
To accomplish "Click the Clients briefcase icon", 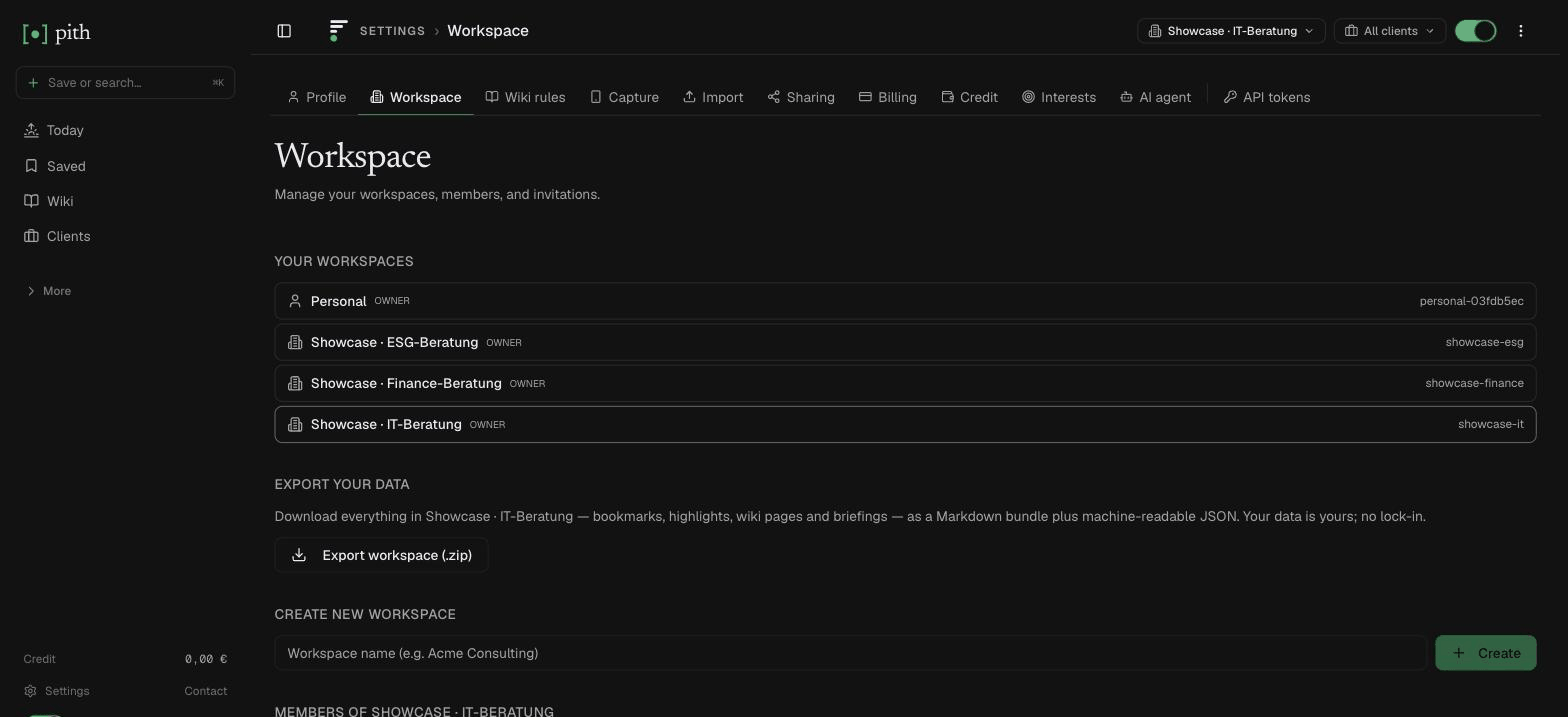I will click(31, 236).
